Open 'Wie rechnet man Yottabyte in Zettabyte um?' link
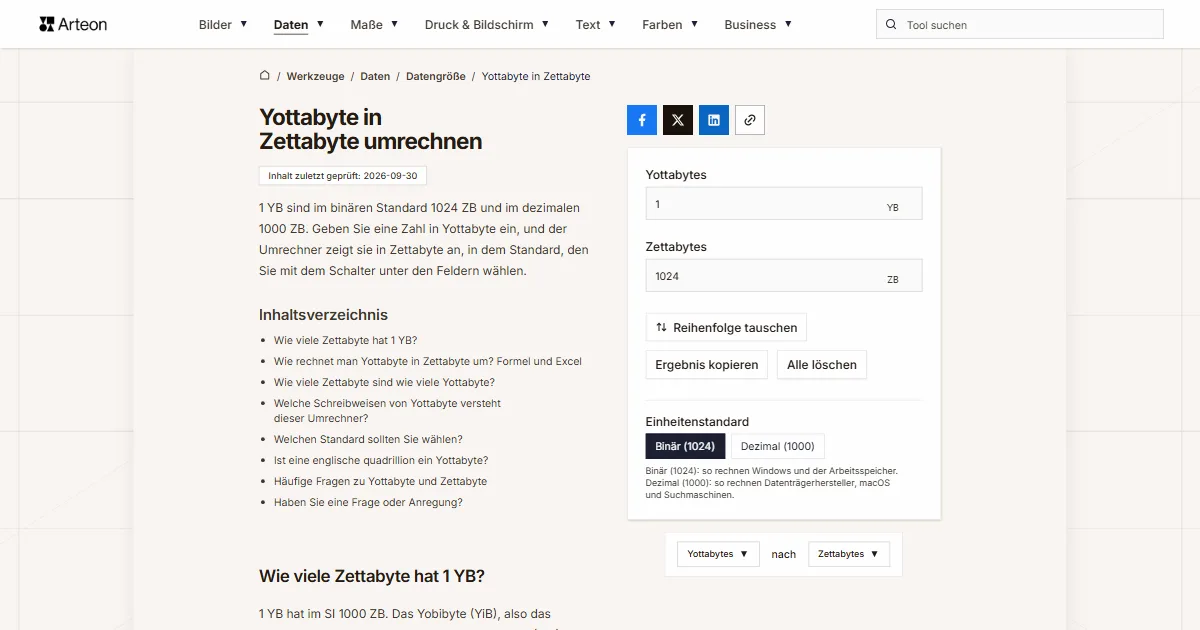 pos(428,361)
